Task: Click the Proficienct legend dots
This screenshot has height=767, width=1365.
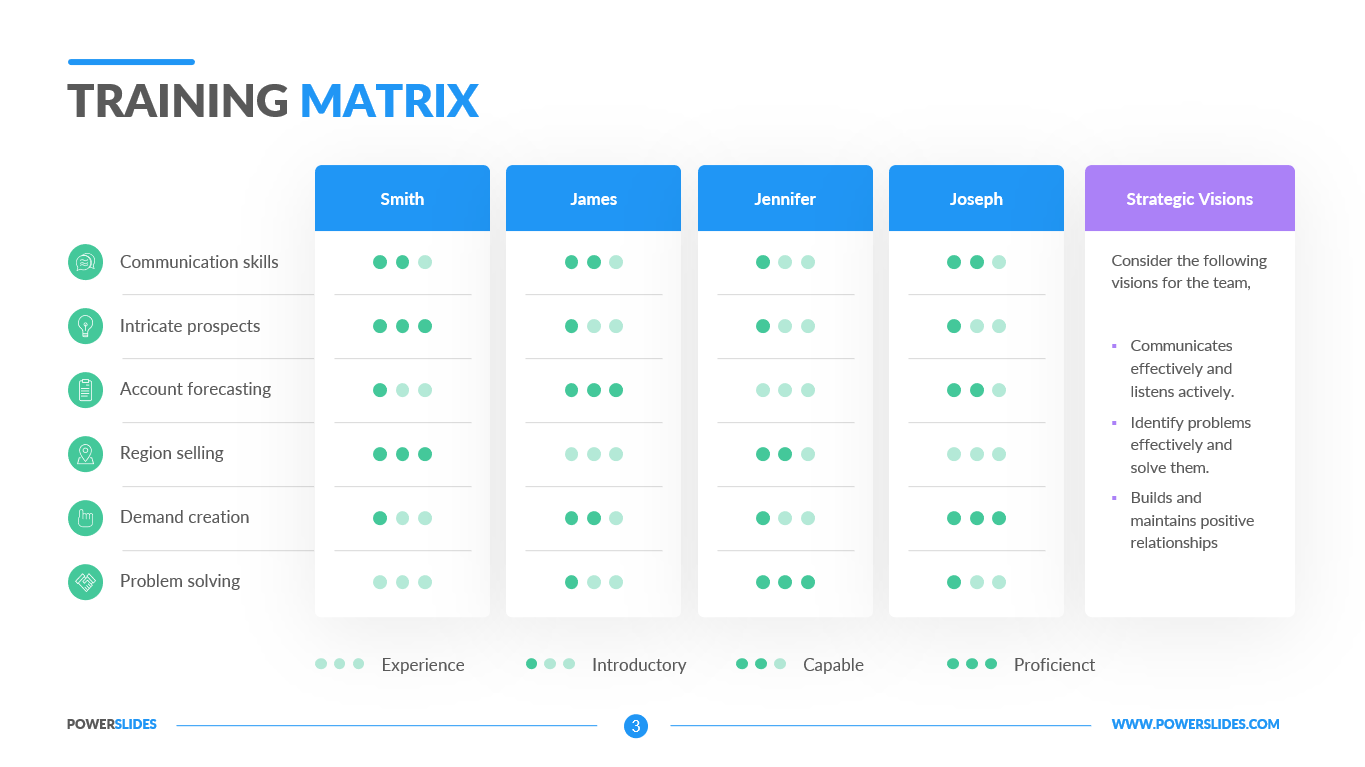Action: click(972, 664)
